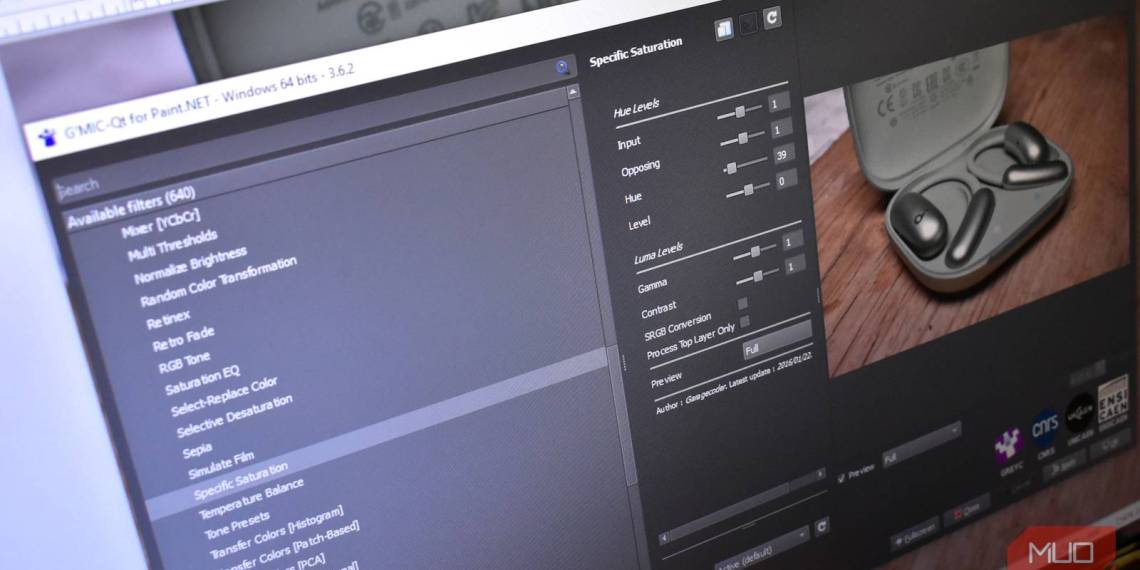Select the RGB Tone filter
Image resolution: width=1140 pixels, height=570 pixels.
185,362
